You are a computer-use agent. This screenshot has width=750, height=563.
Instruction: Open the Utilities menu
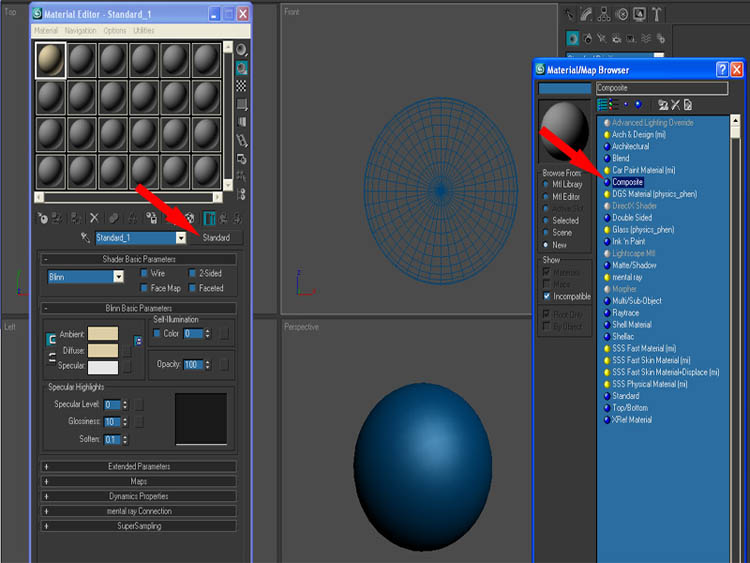click(144, 31)
